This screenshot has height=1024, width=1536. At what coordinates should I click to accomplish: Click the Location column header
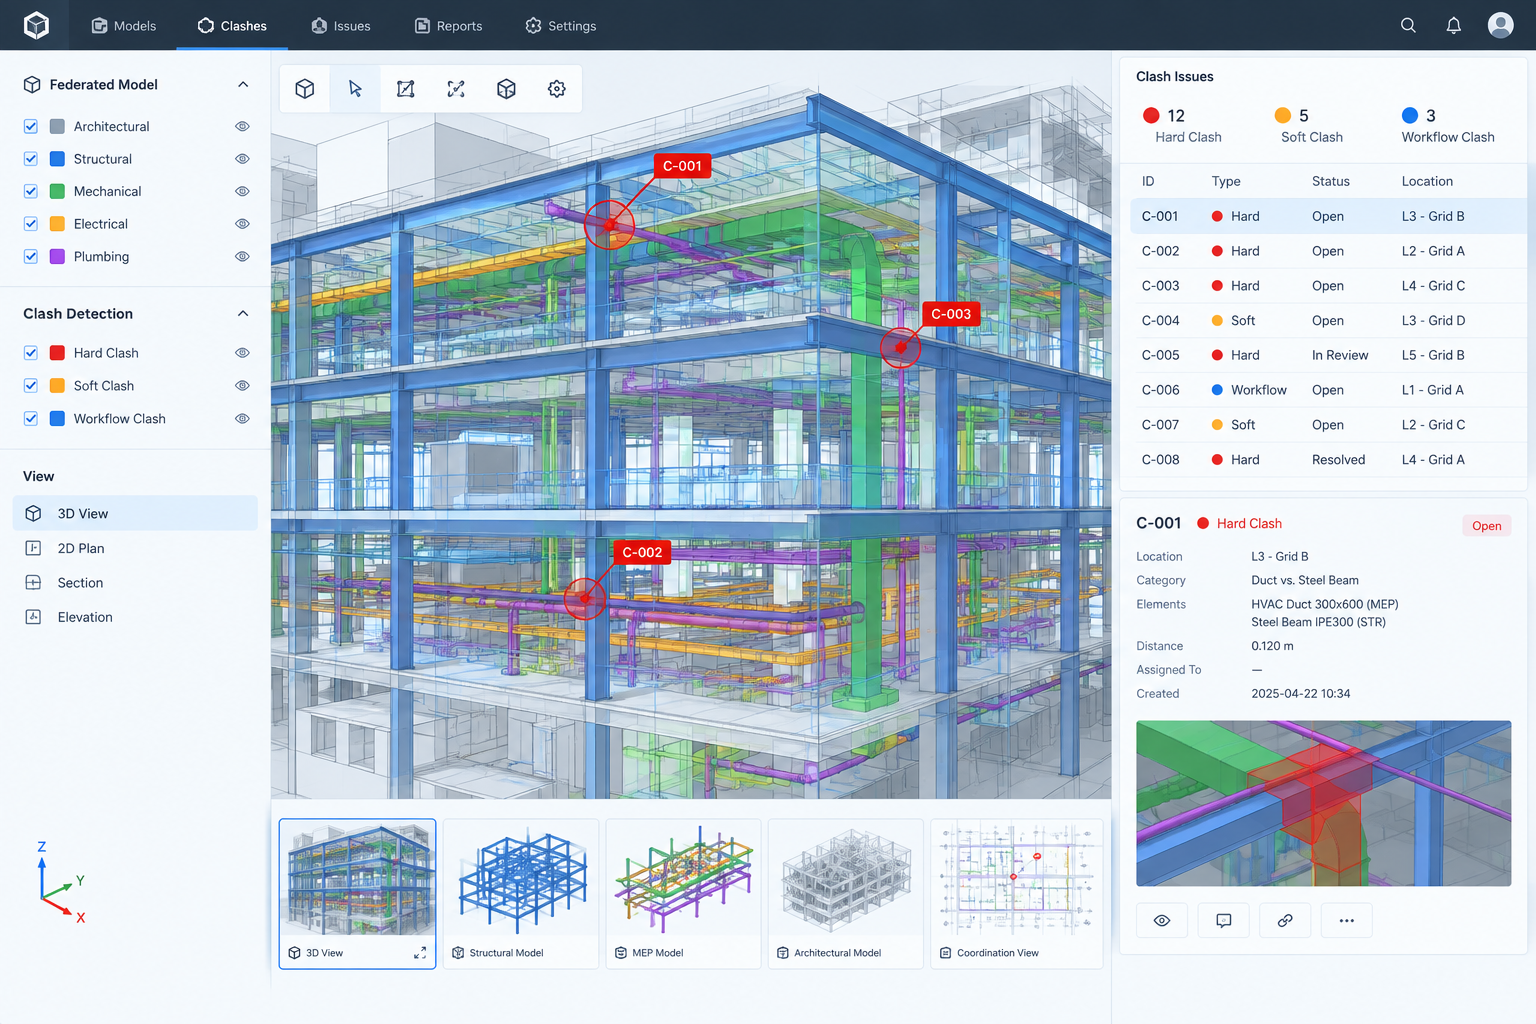click(x=1427, y=181)
